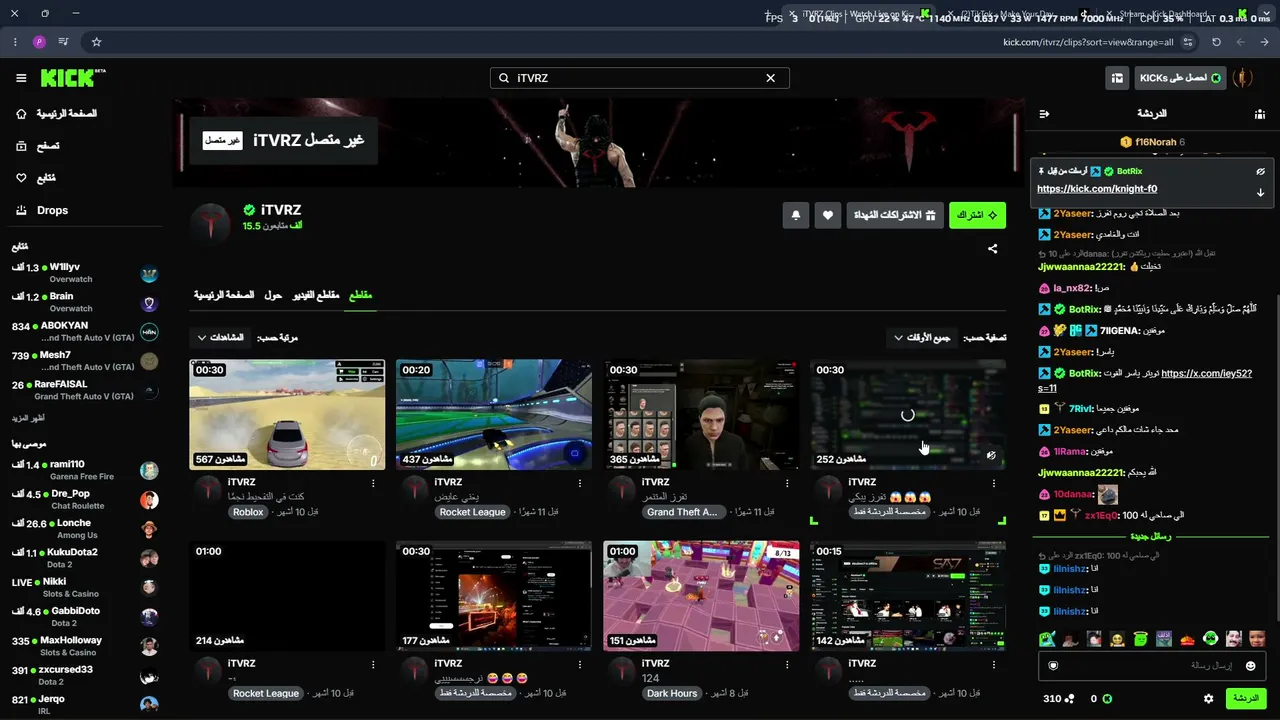Open ABOKYAN channel in sidebar
Image resolution: width=1280 pixels, height=720 pixels.
point(85,332)
